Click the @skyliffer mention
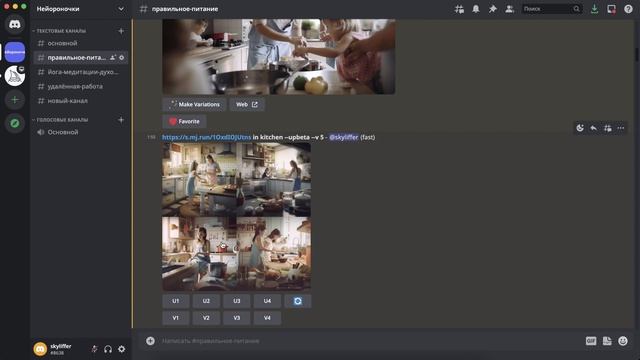Image resolution: width=640 pixels, height=360 pixels. click(x=344, y=137)
